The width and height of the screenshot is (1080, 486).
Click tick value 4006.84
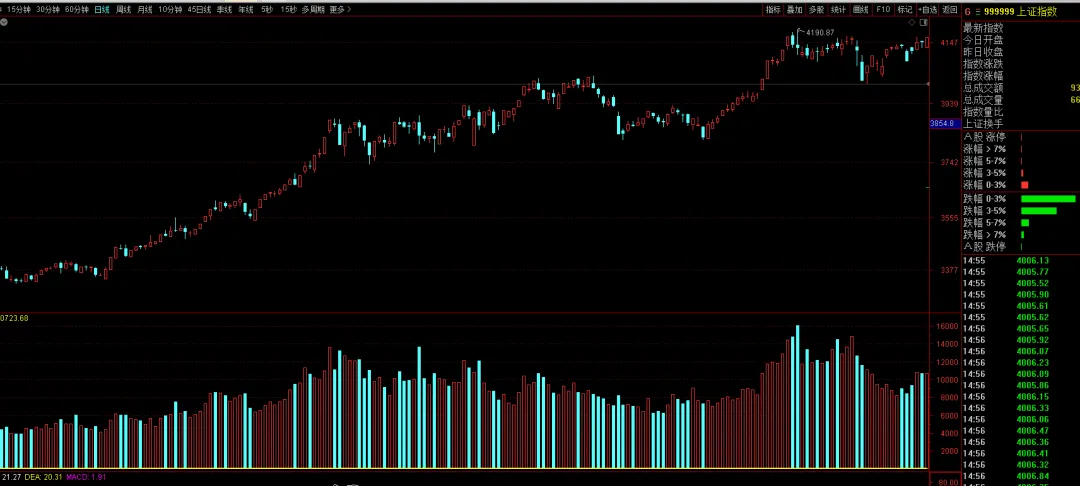1032,476
